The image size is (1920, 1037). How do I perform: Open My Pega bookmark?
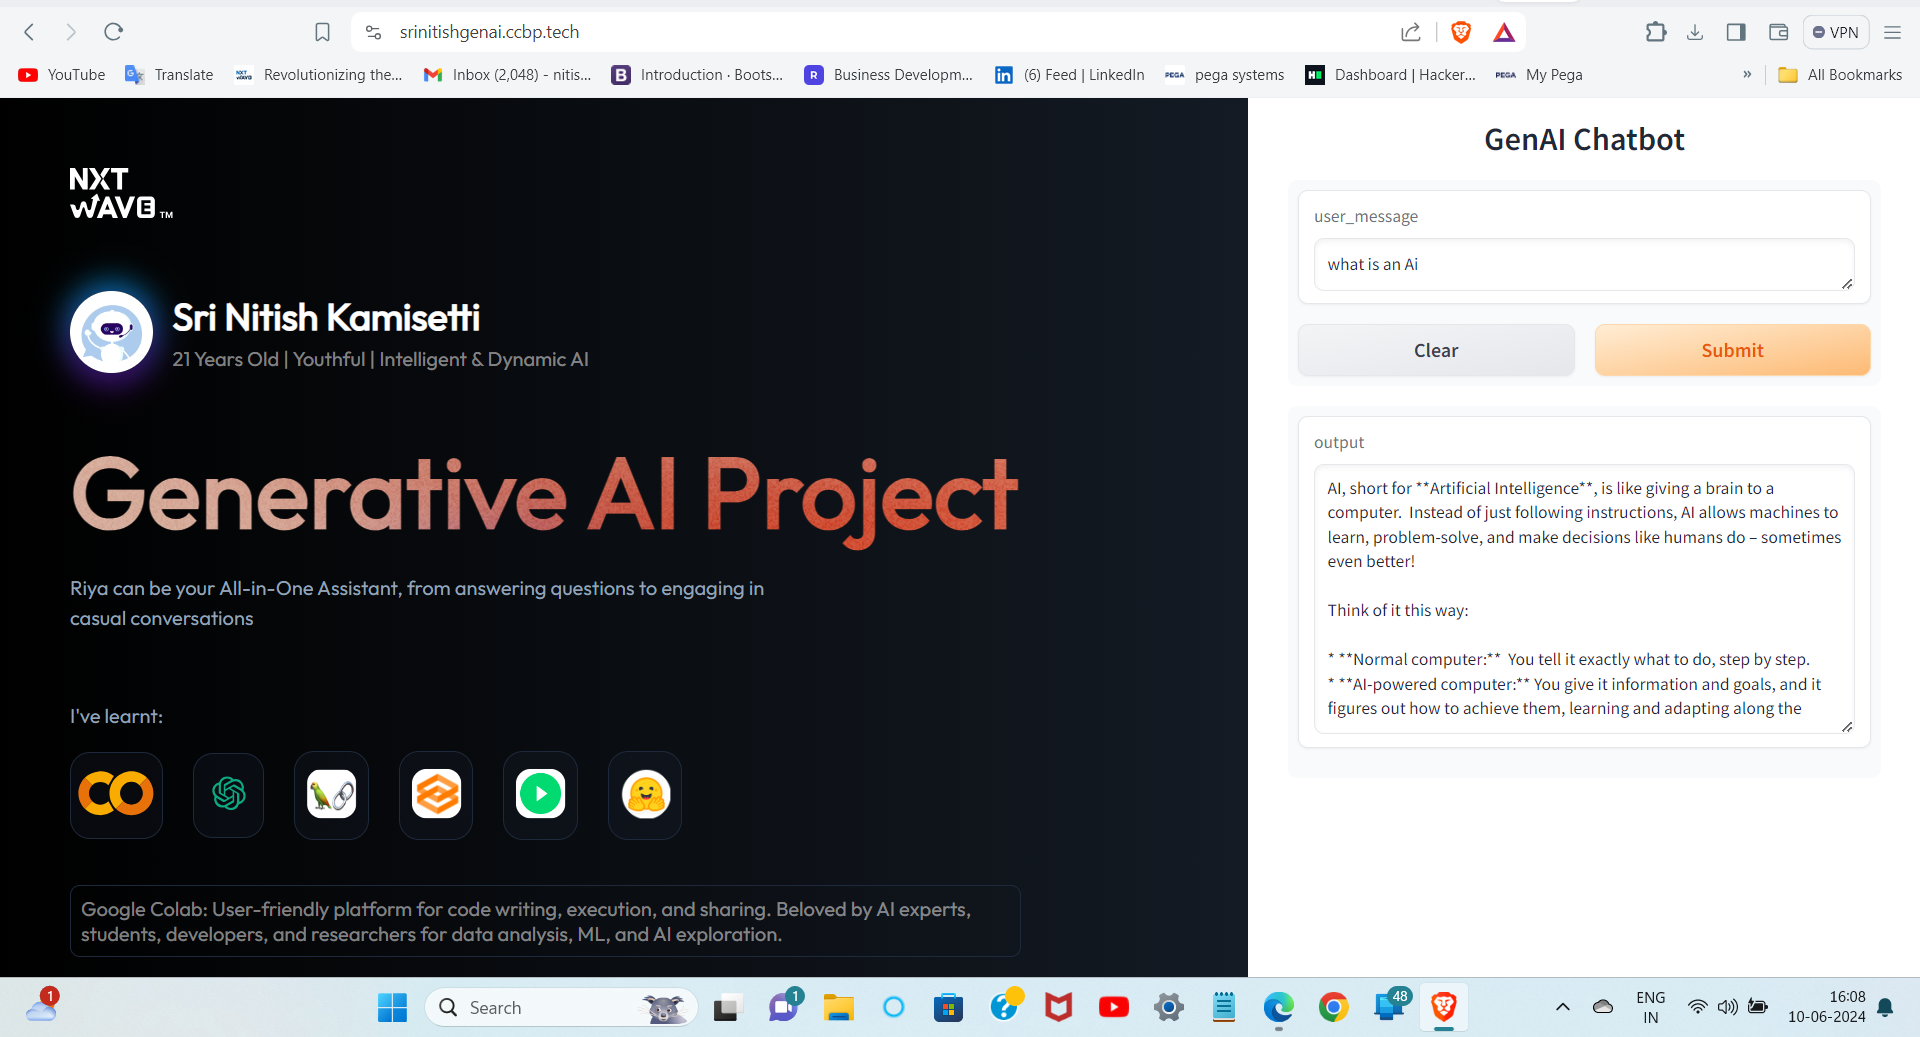pyautogui.click(x=1539, y=75)
